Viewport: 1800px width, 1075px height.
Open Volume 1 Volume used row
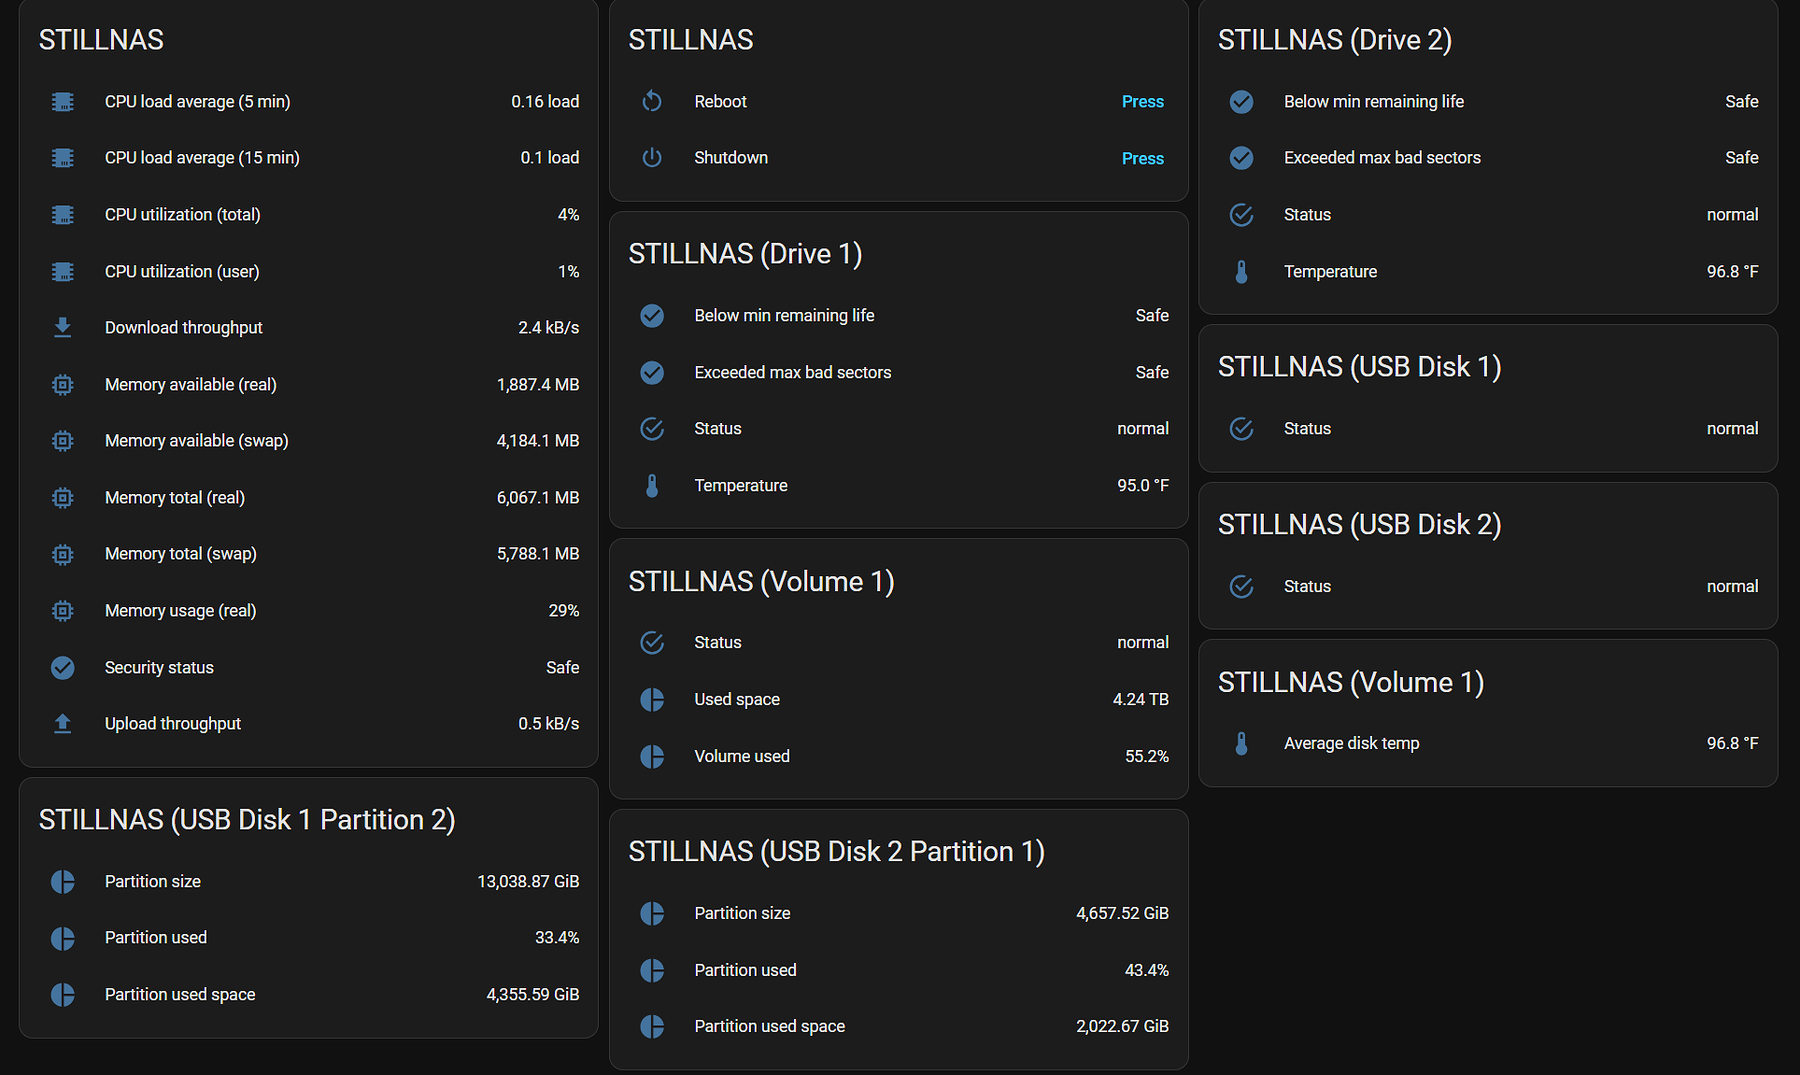tap(741, 757)
